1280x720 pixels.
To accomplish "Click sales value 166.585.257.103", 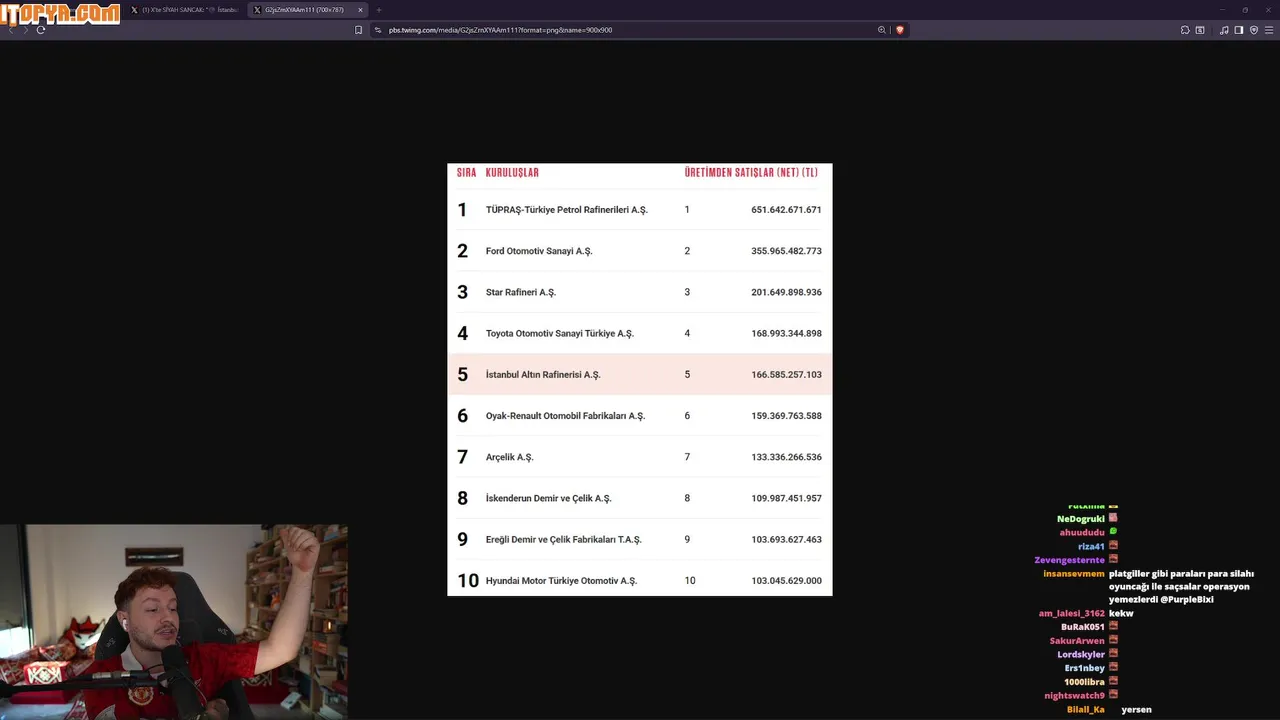I will tap(786, 374).
